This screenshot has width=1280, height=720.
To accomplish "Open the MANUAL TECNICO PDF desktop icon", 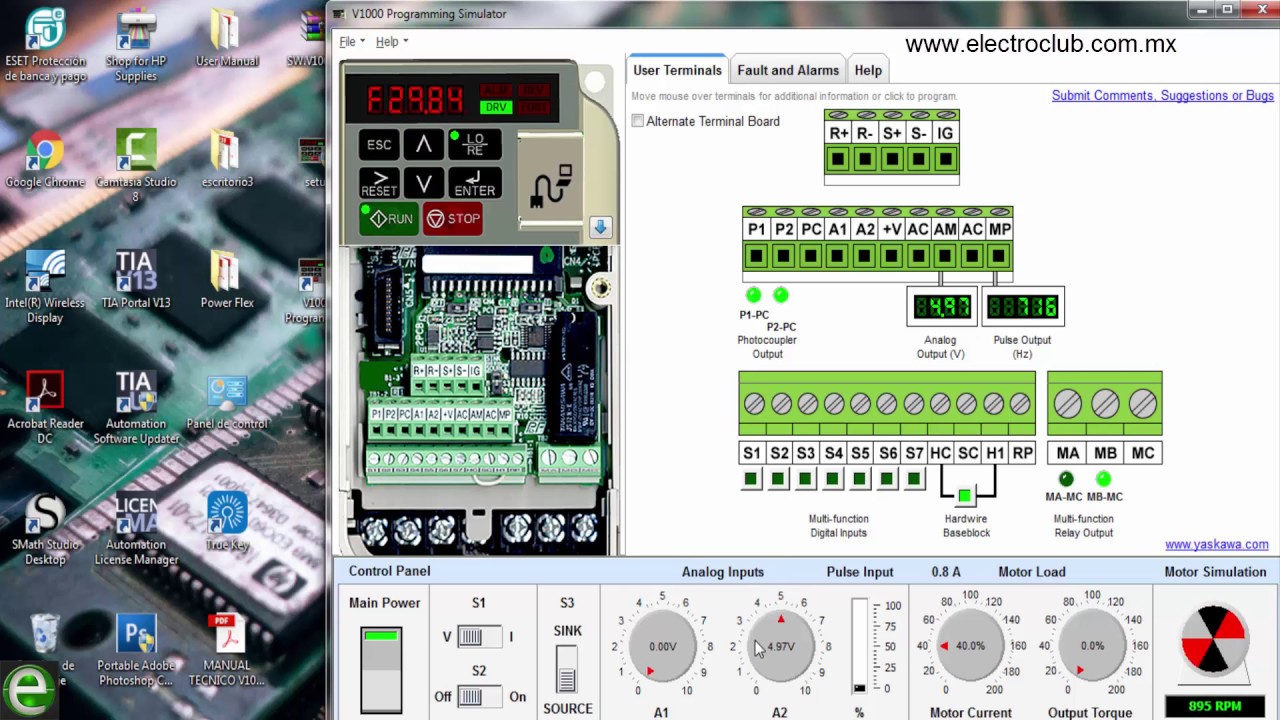I will (x=227, y=650).
